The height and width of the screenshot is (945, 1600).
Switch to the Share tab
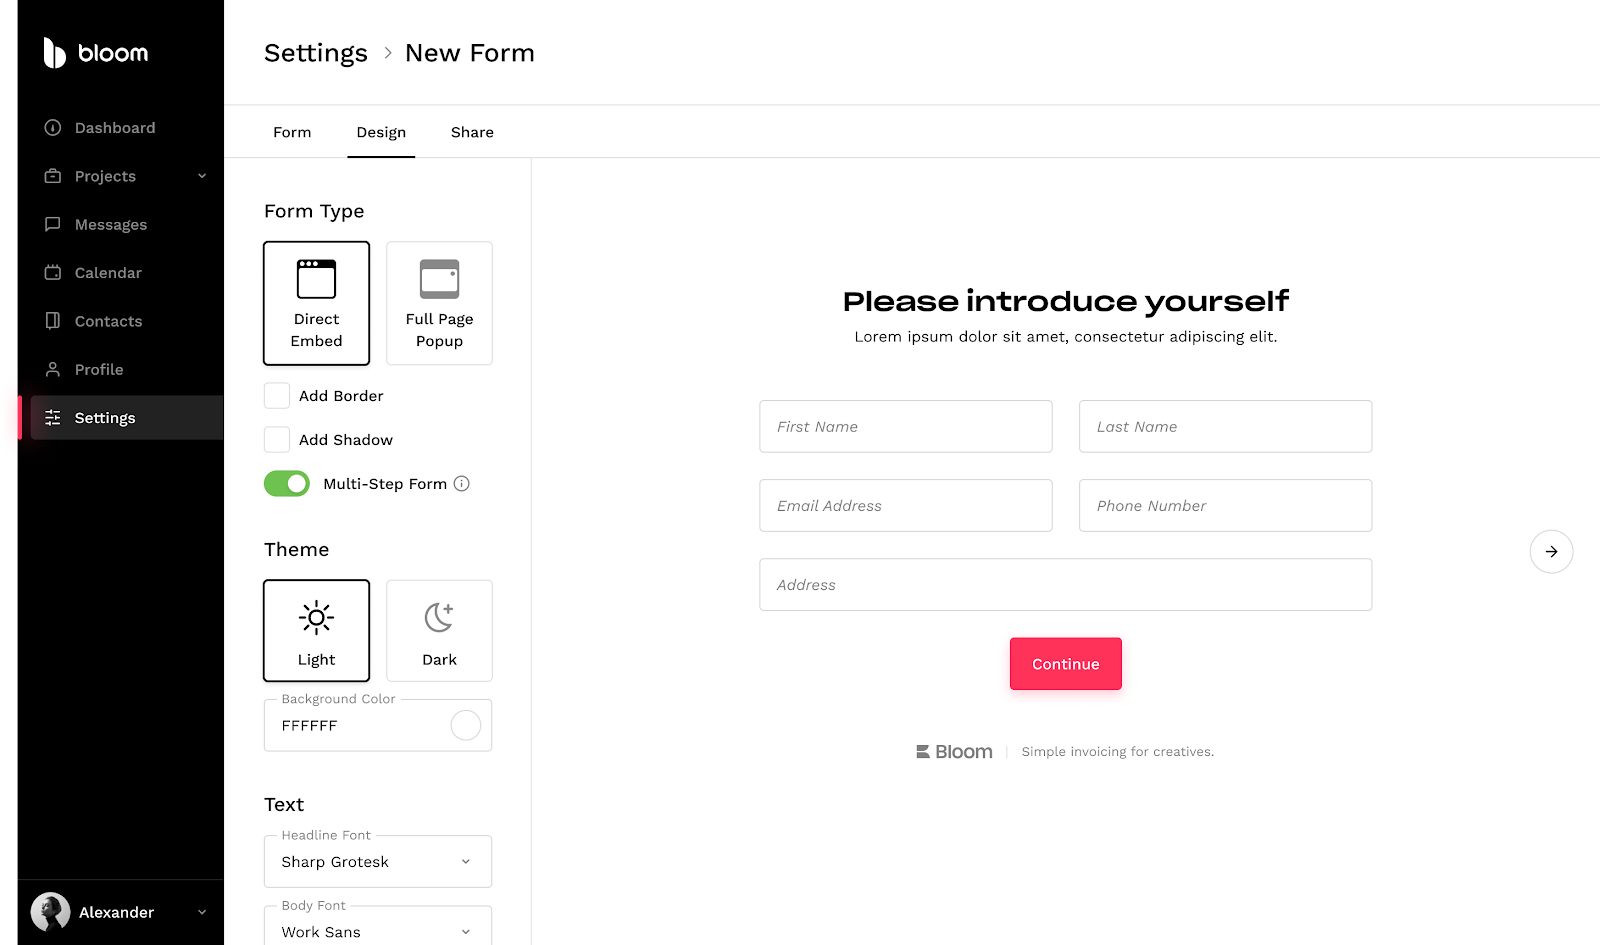(x=472, y=132)
